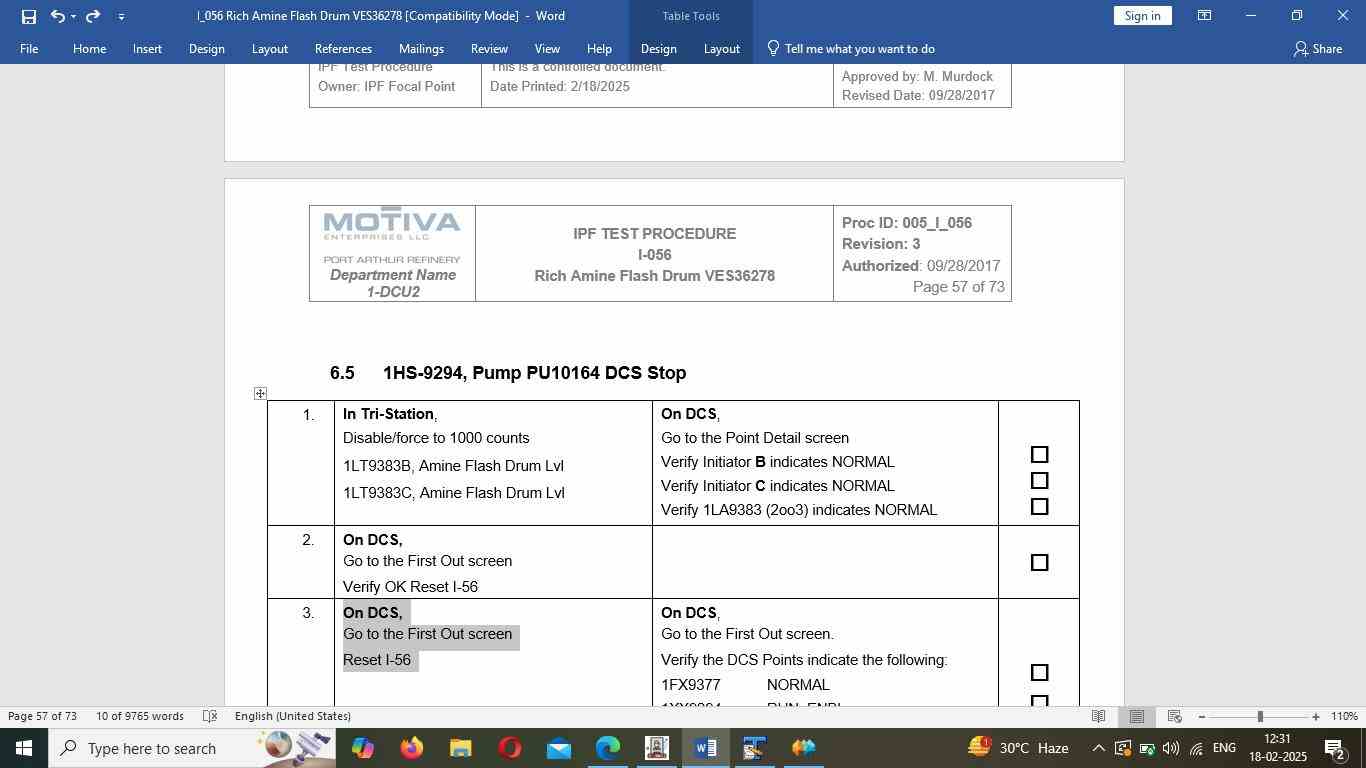Viewport: 1366px width, 768px height.
Task: Click the Word icon in taskbar
Action: 705,748
